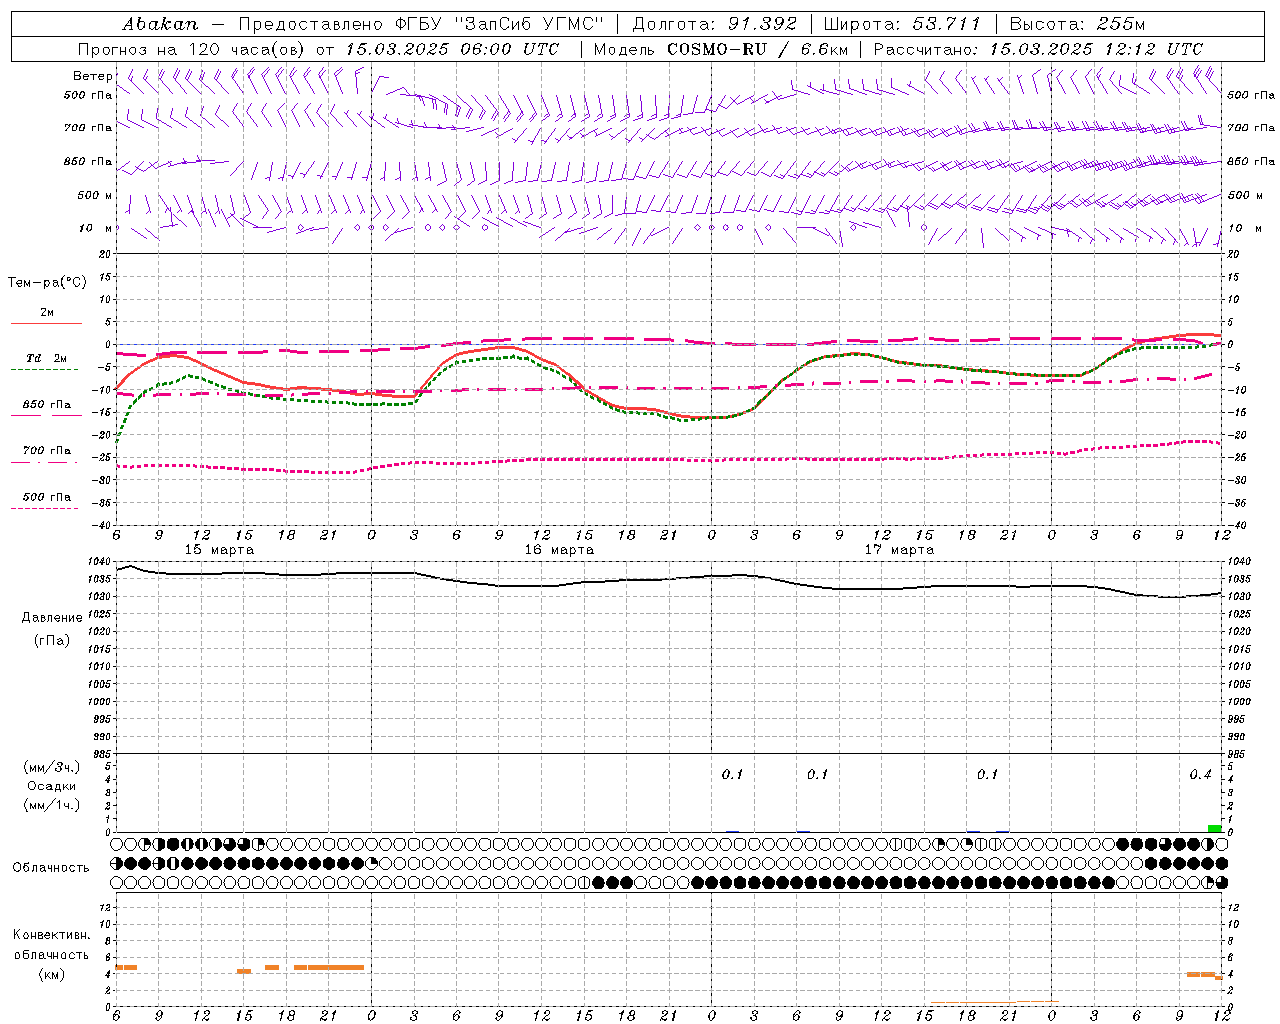Click the red 2м temperature legend line

[47, 323]
